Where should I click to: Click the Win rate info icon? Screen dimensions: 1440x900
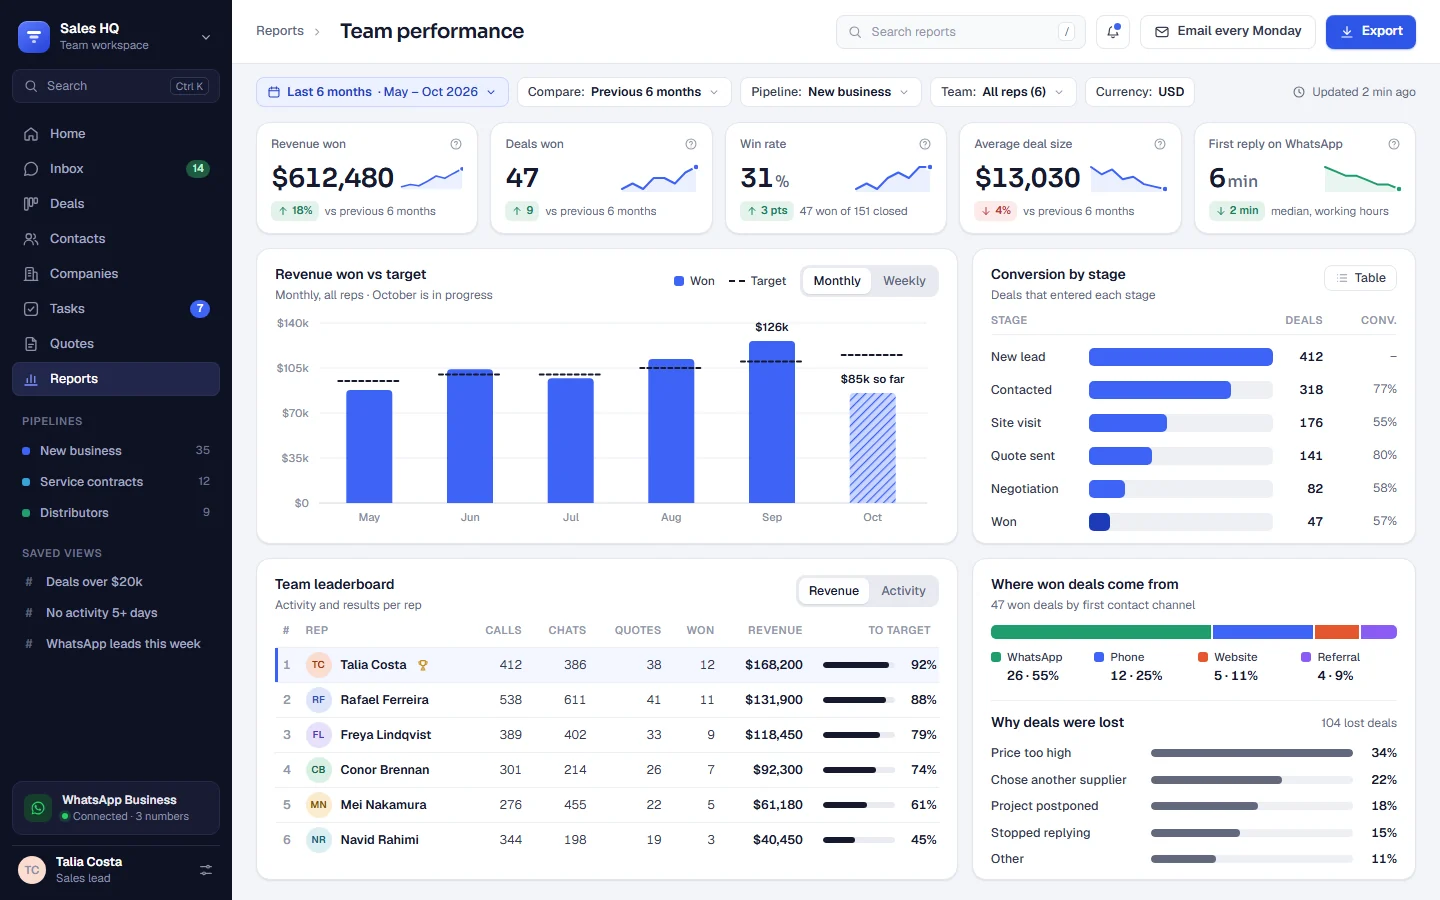pyautogui.click(x=925, y=144)
